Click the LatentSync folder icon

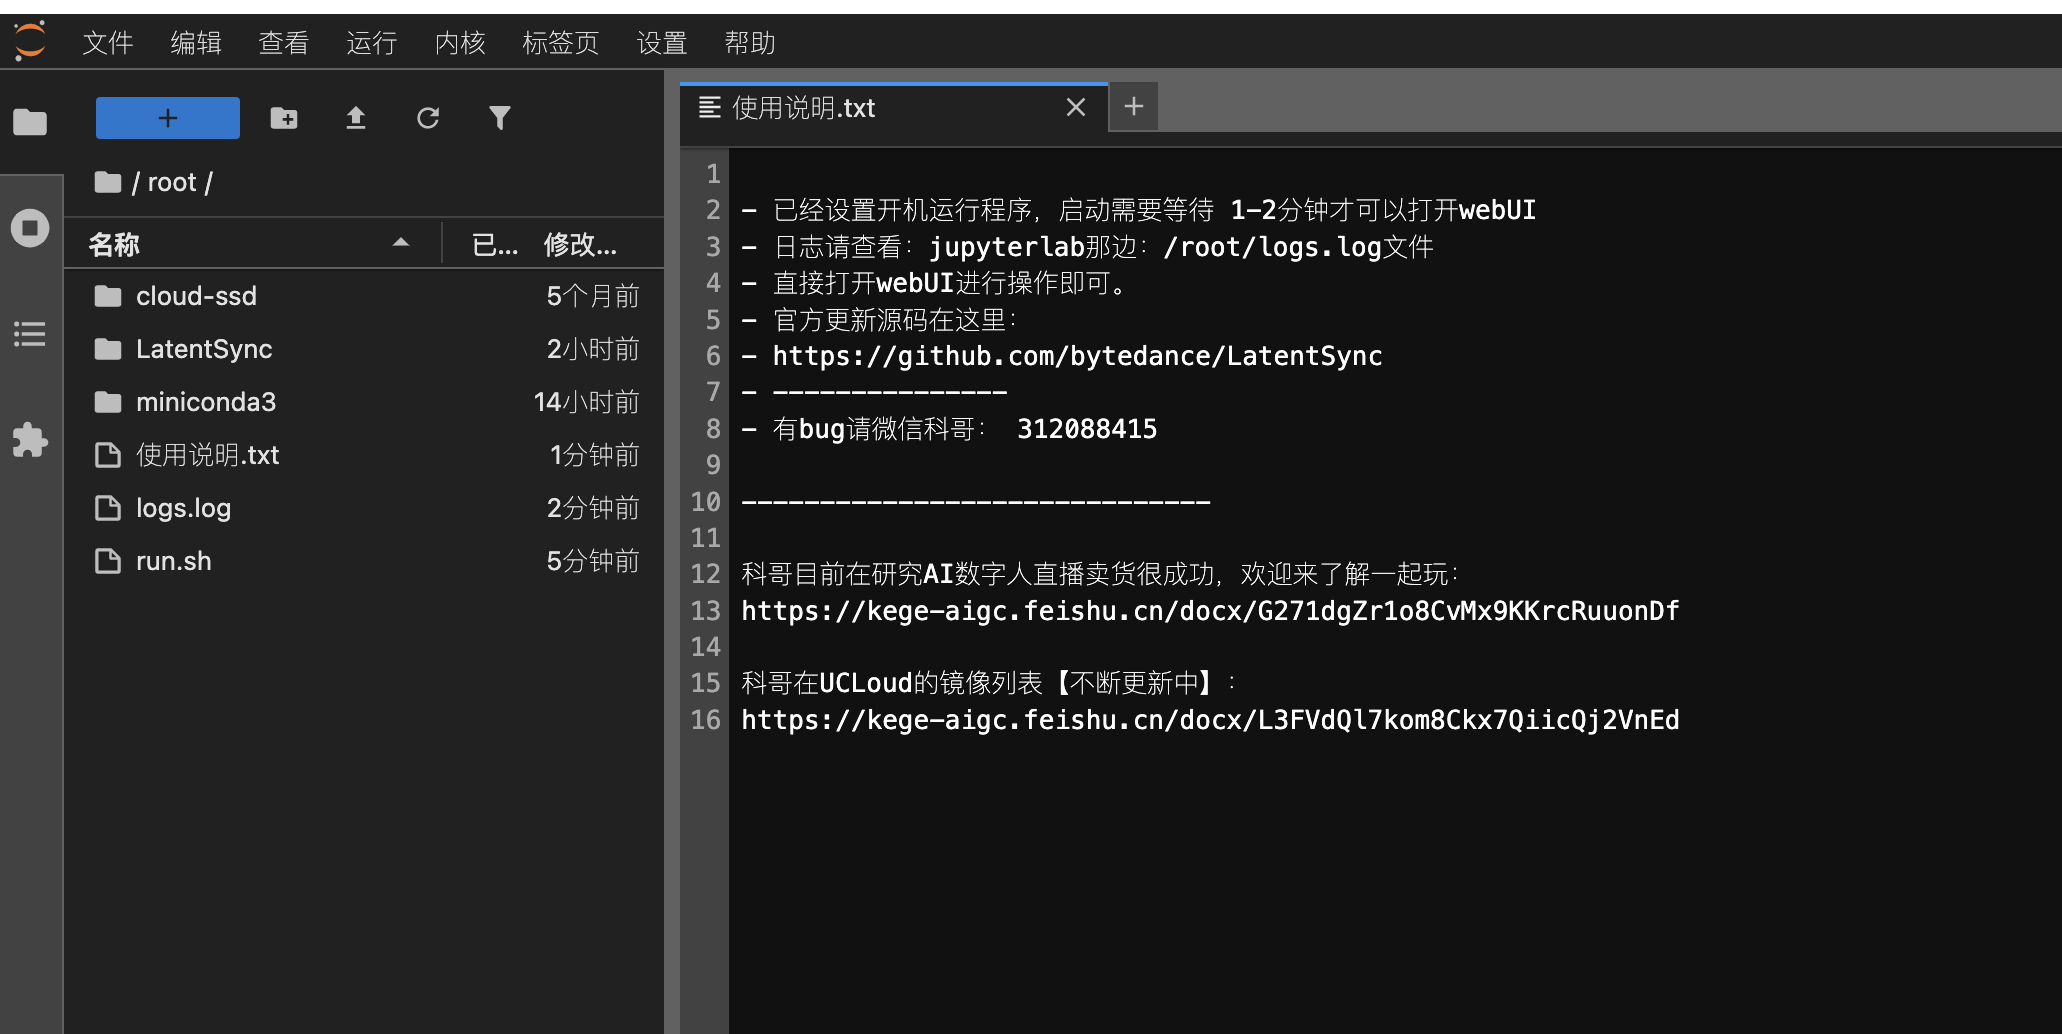click(108, 349)
